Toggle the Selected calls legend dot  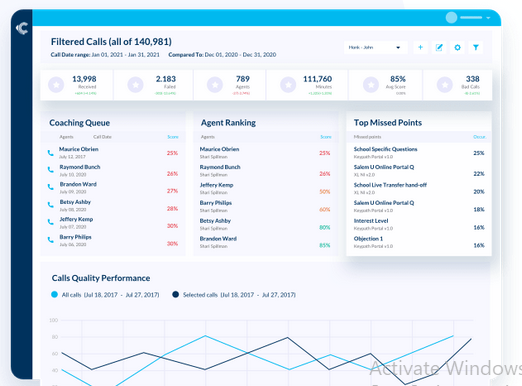tap(175, 294)
